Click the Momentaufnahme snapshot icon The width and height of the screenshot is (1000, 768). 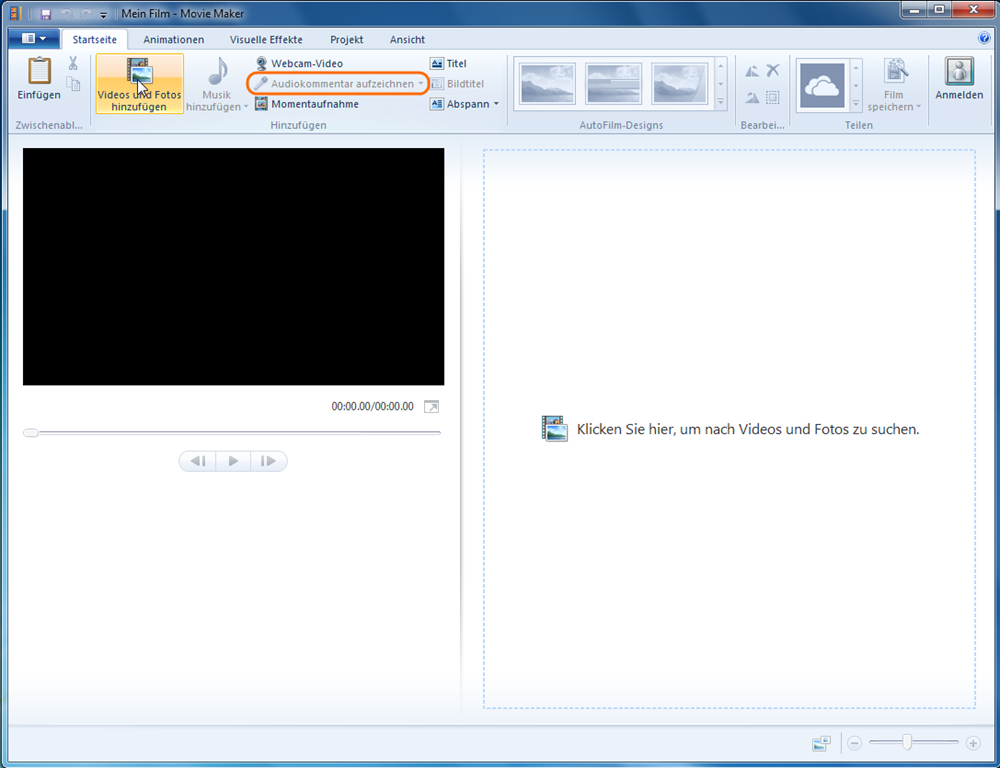pyautogui.click(x=262, y=104)
